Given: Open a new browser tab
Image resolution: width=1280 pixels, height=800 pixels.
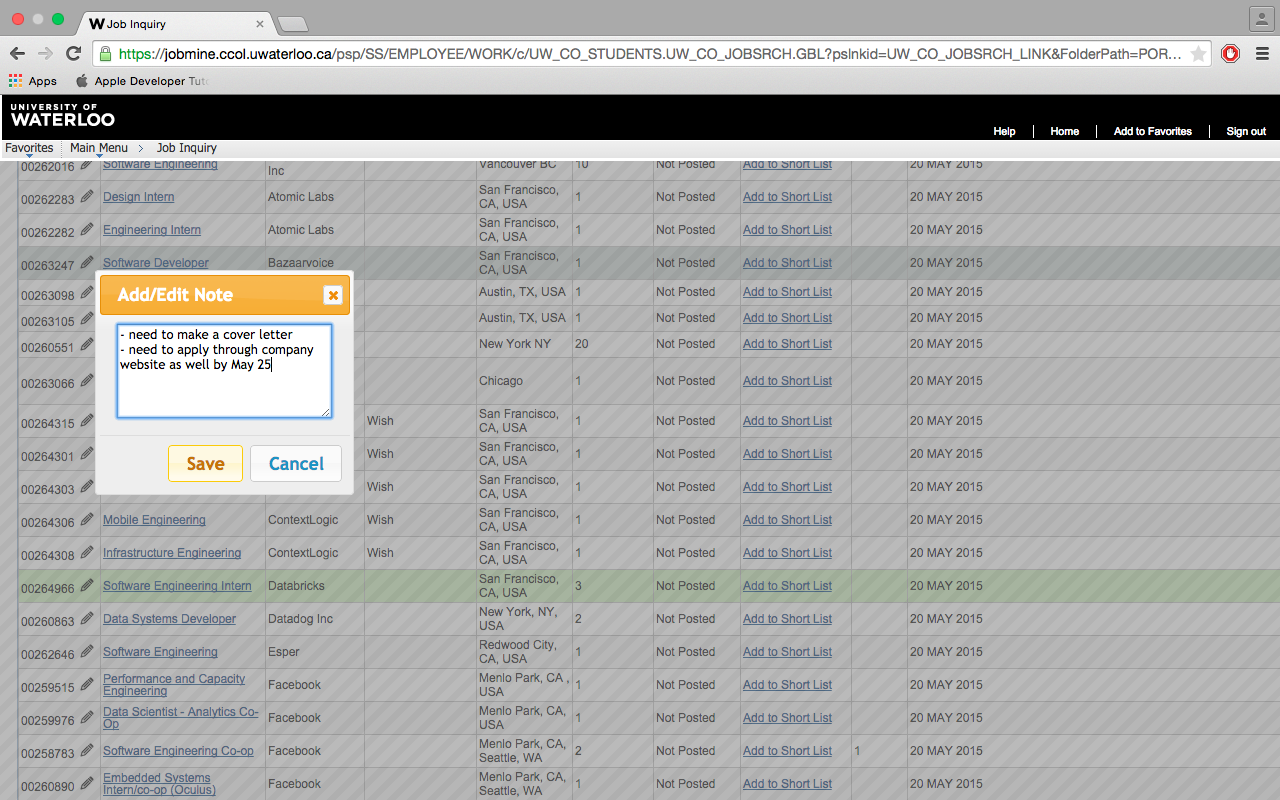Looking at the screenshot, I should 292,24.
